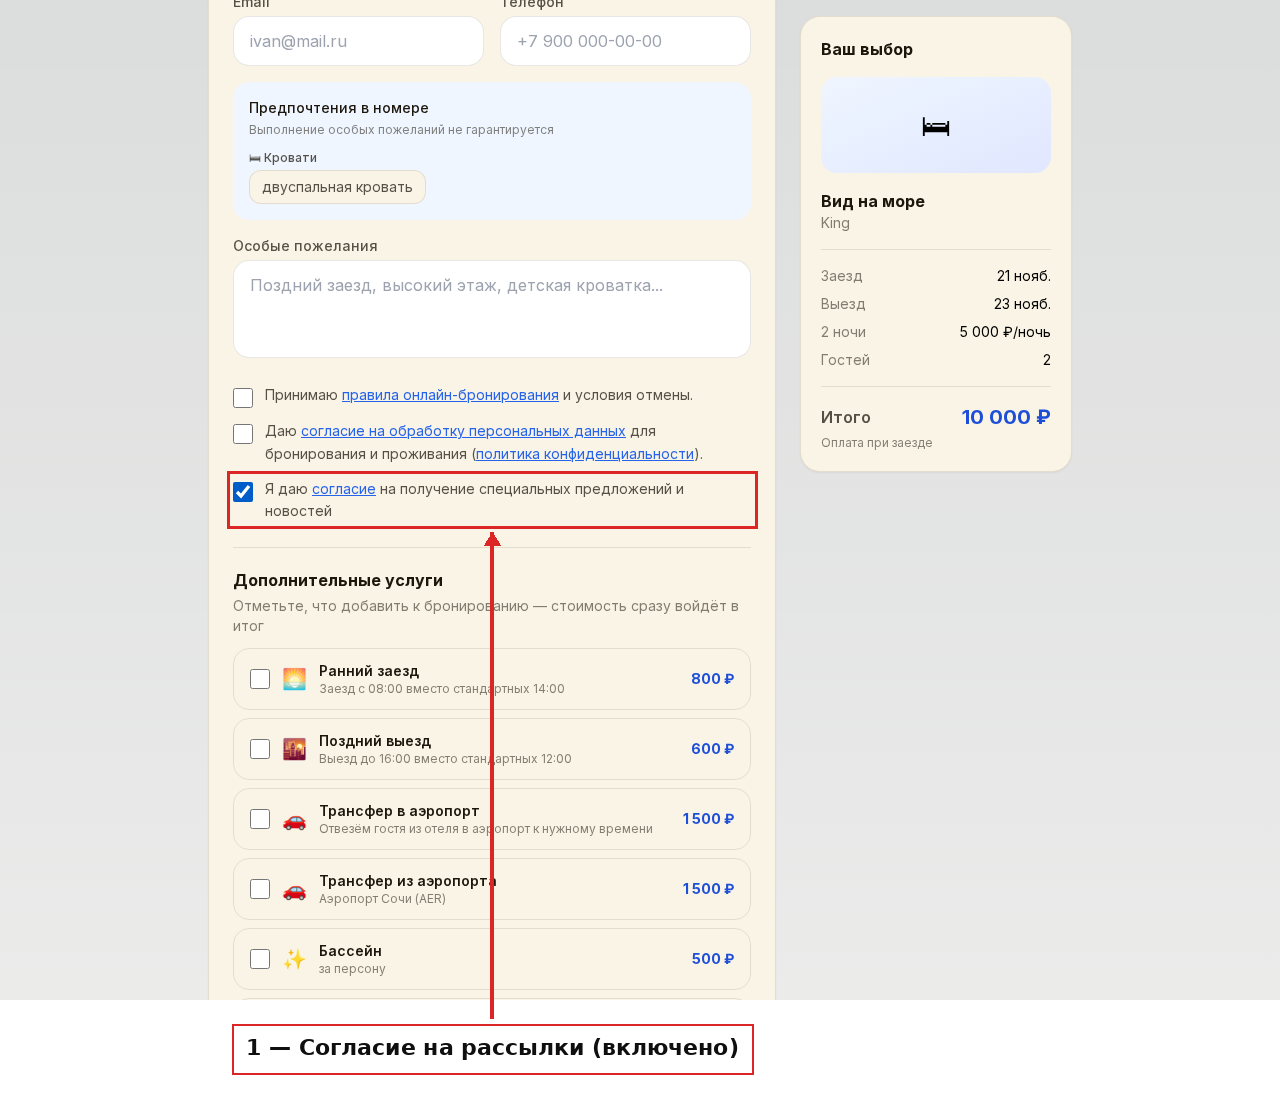The image size is (1280, 1098).
Task: Check the Трансфер из аэропорта service box
Action: pyautogui.click(x=260, y=889)
